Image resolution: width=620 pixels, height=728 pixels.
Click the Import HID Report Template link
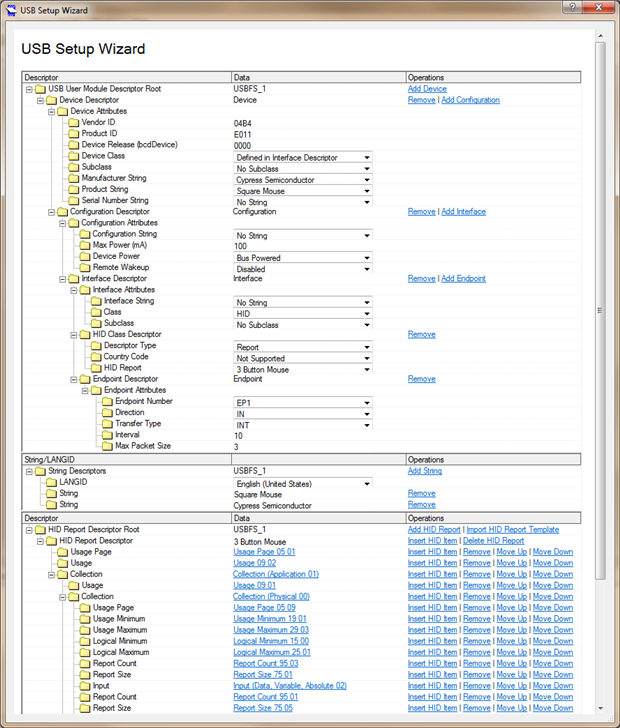click(x=512, y=529)
